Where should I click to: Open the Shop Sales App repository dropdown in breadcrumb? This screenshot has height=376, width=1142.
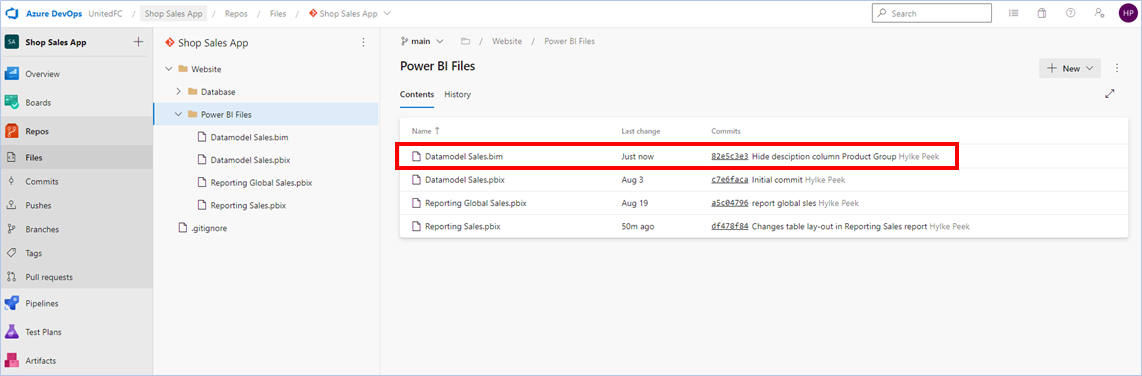350,13
